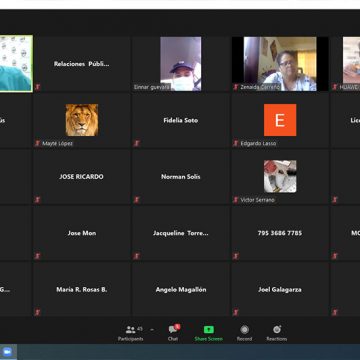Click the Zoom icon in the Windows taskbar

point(7,352)
